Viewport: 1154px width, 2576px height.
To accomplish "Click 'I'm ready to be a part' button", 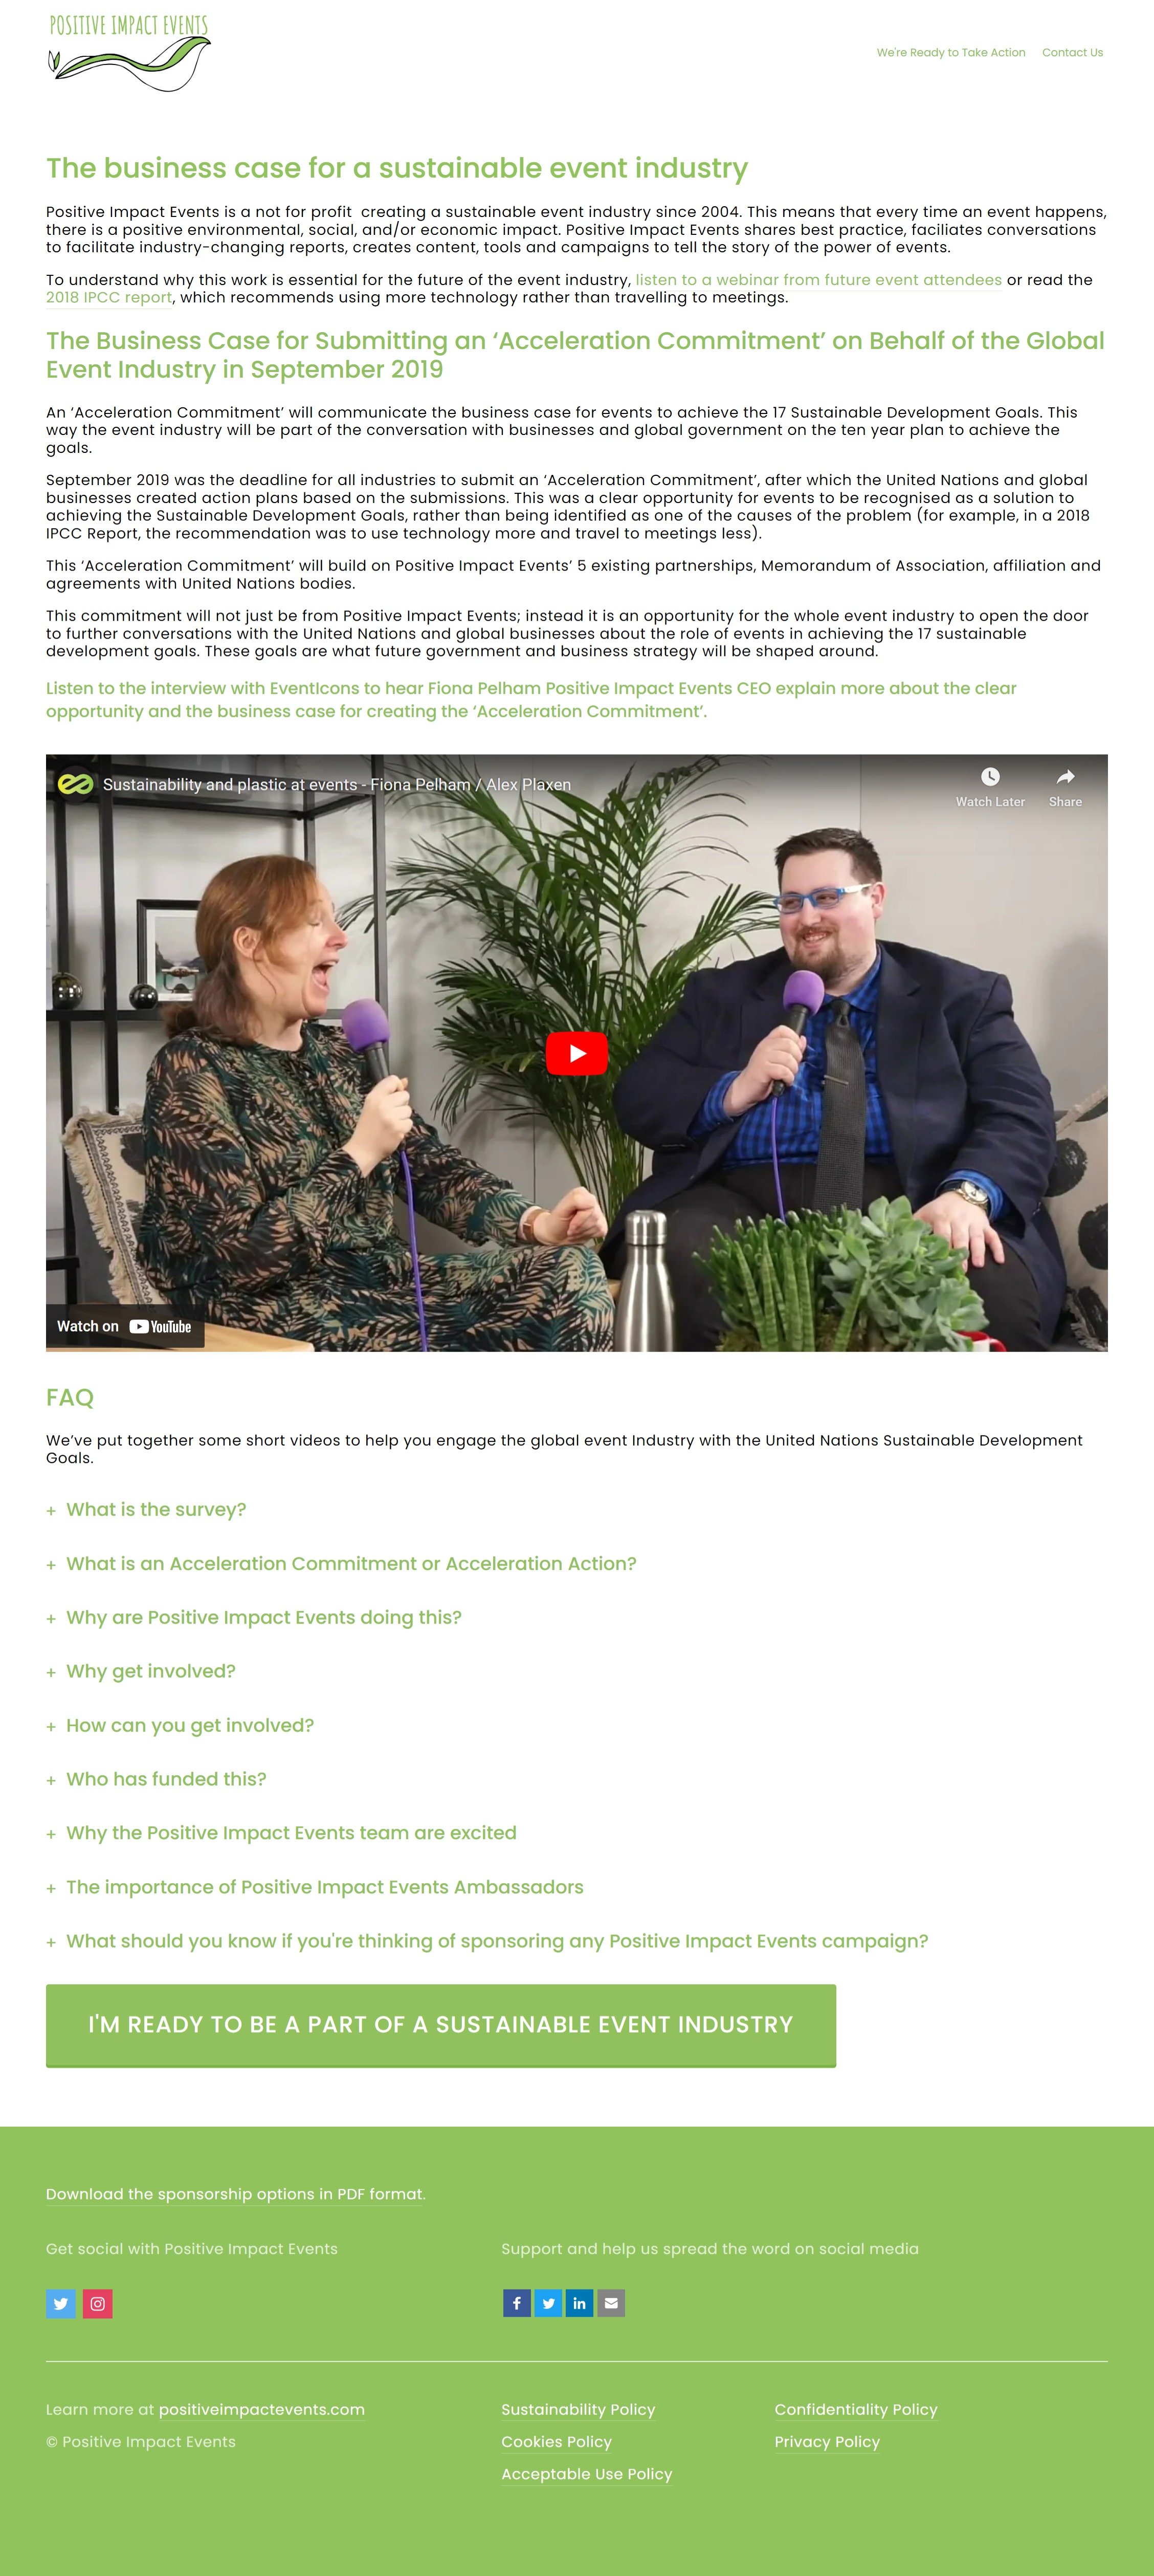I will point(441,2025).
